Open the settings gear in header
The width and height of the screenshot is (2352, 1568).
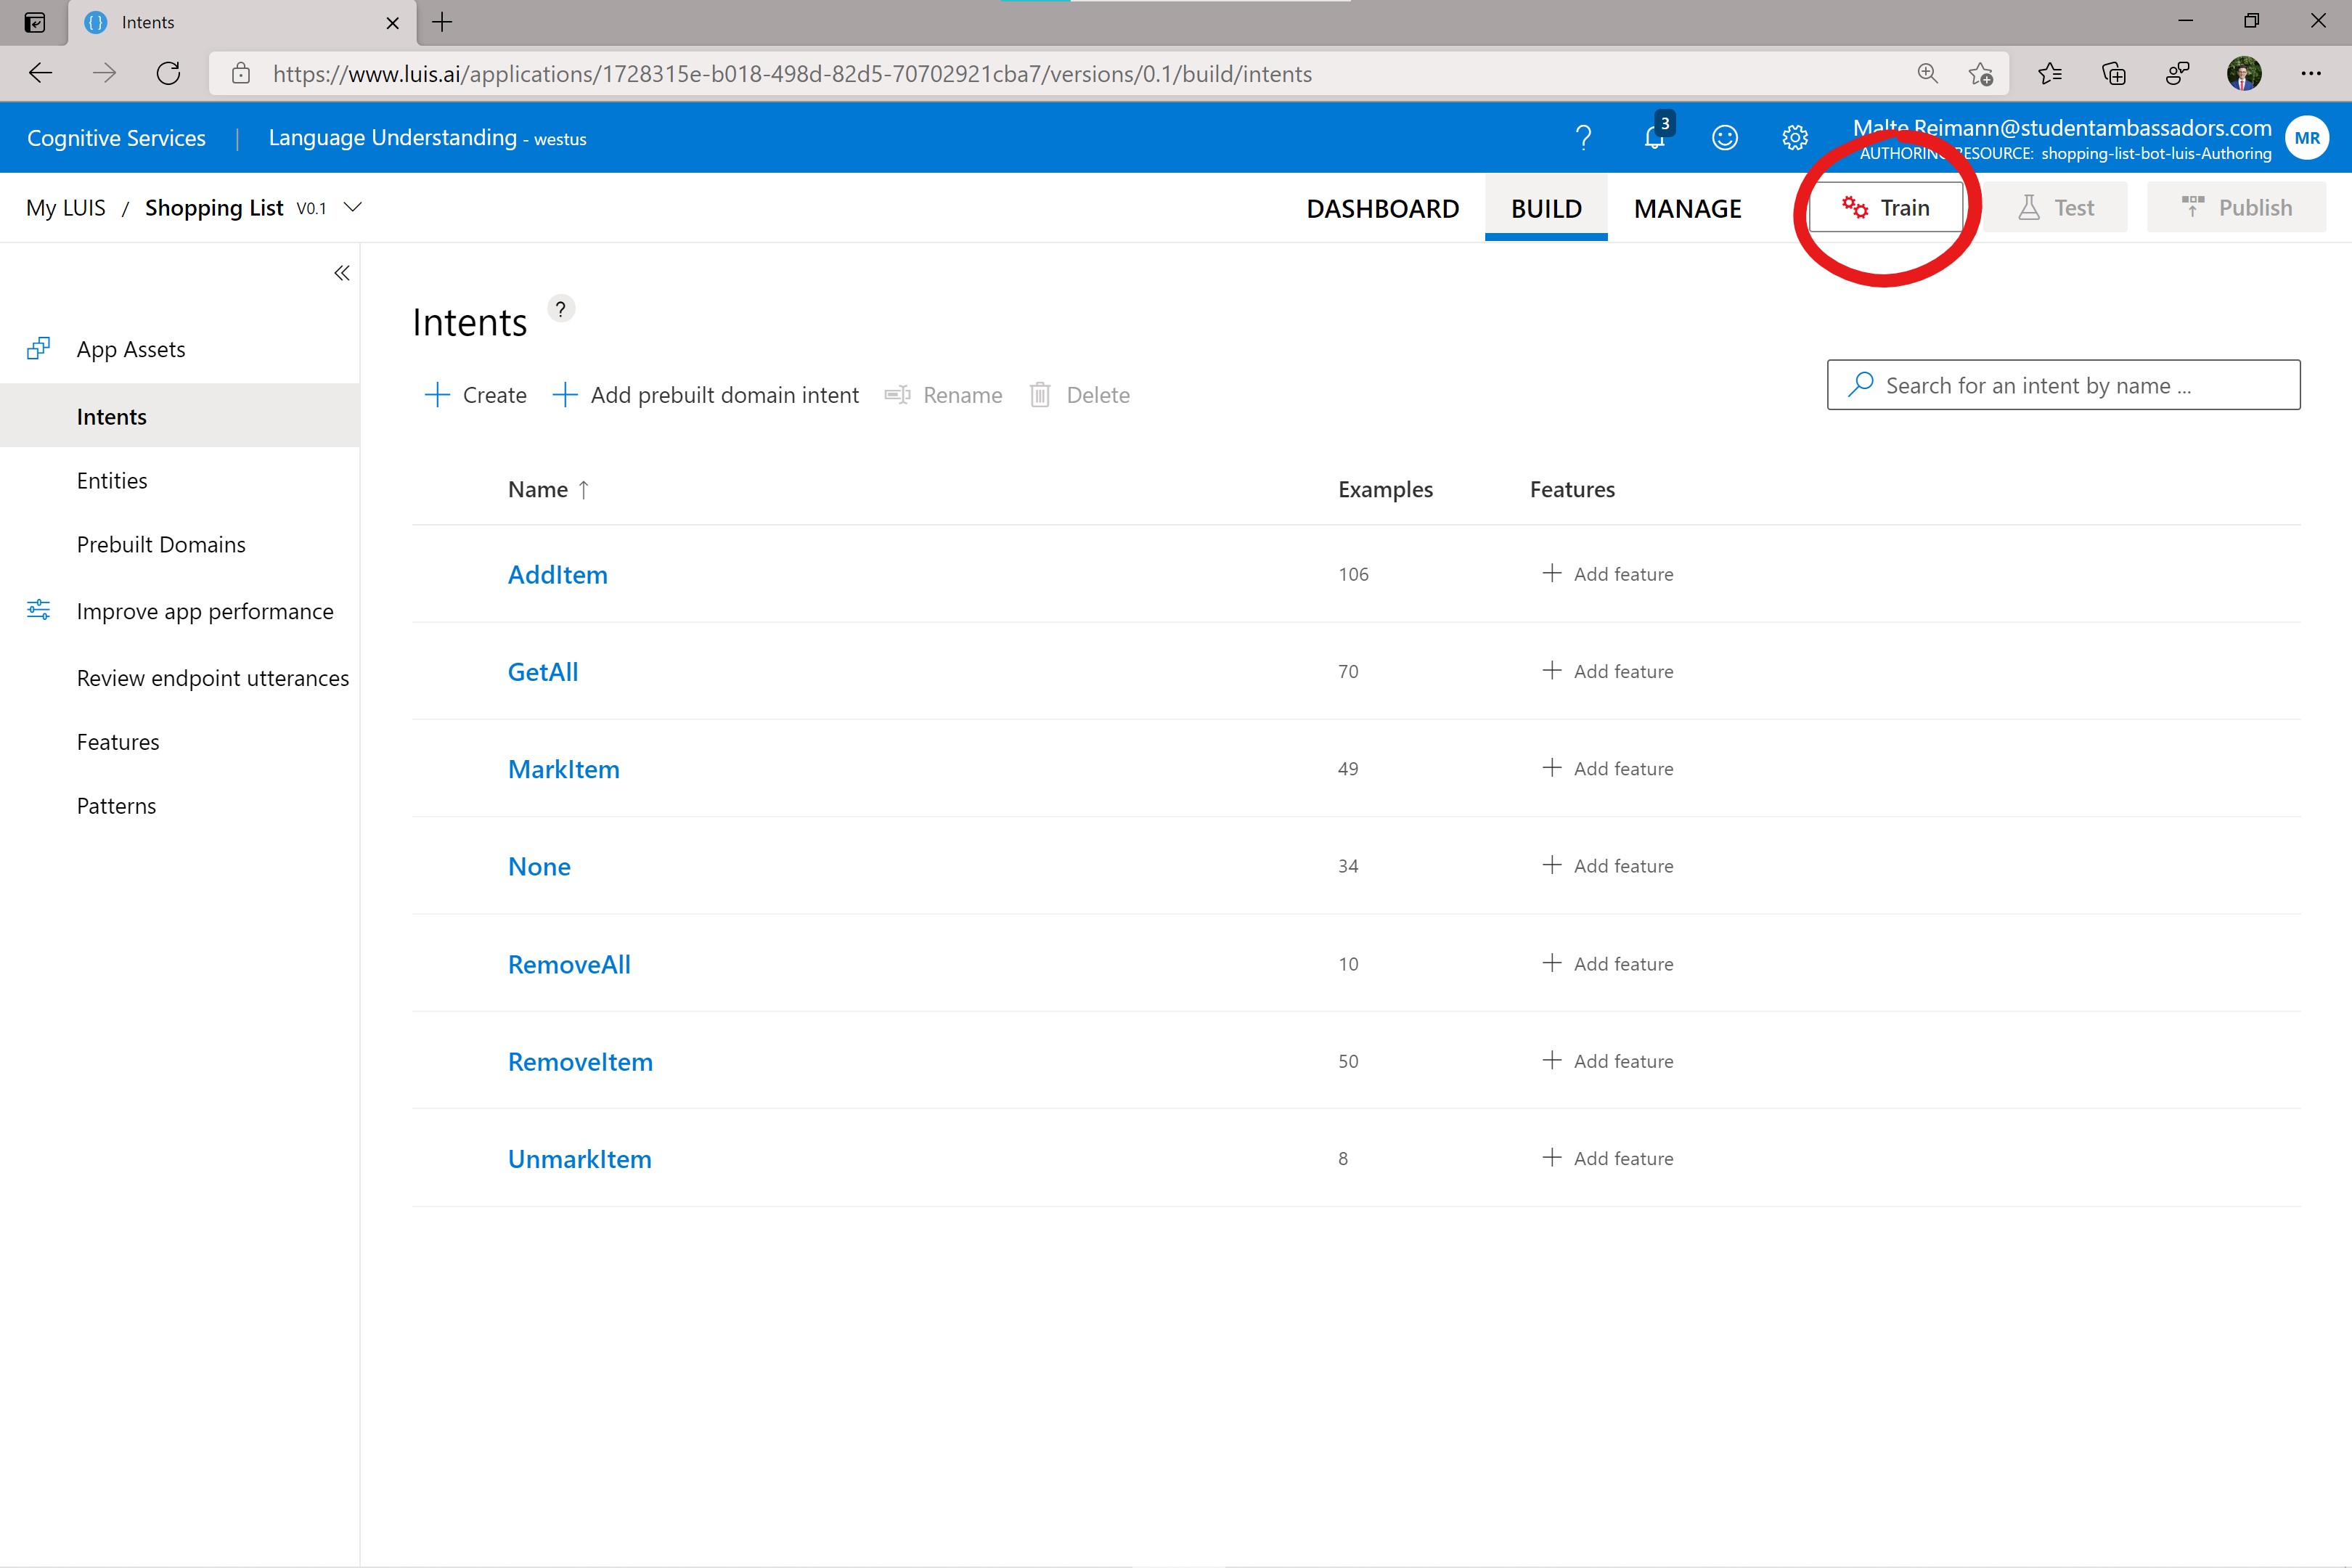(x=1795, y=137)
